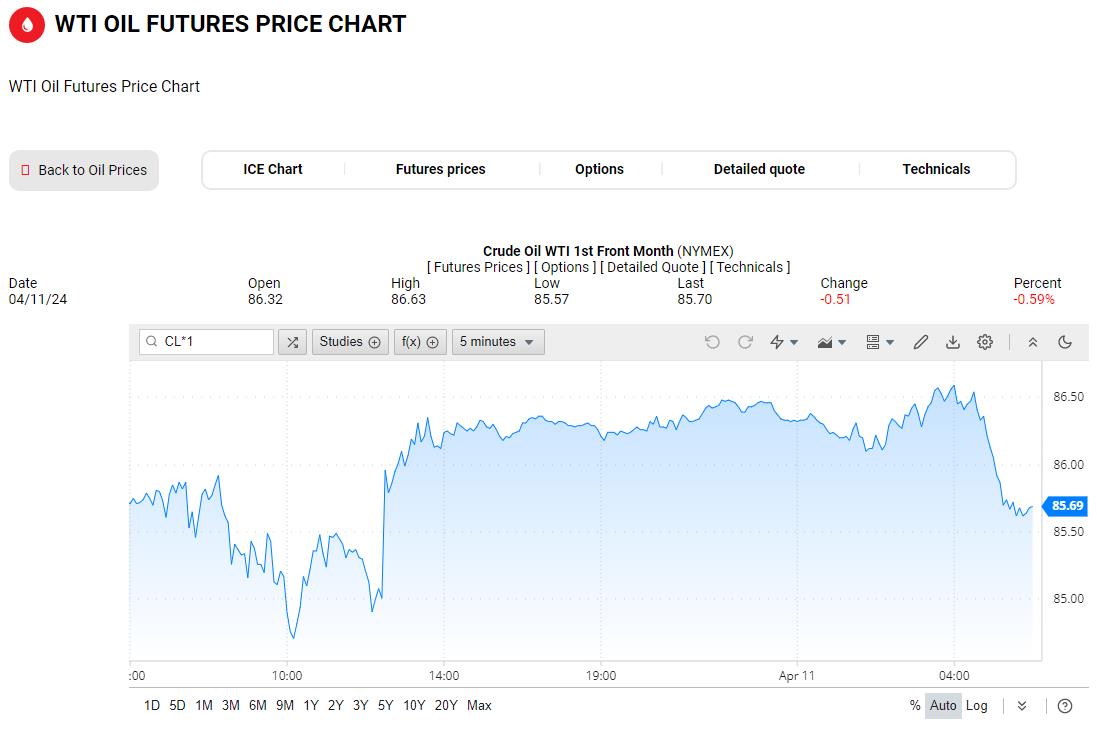Expand the chart type area-chart dropdown
The height and width of the screenshot is (729, 1097).
click(x=832, y=342)
